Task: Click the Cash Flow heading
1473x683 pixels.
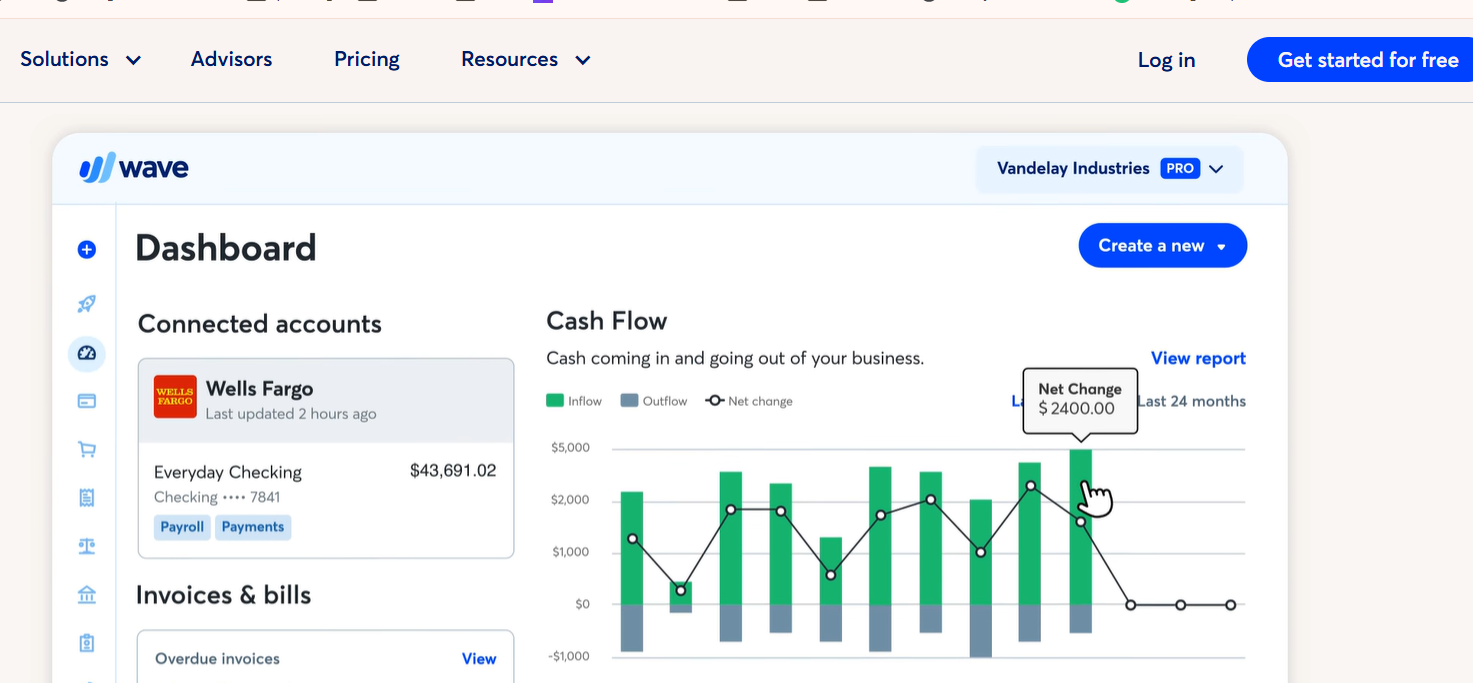Action: pos(607,321)
